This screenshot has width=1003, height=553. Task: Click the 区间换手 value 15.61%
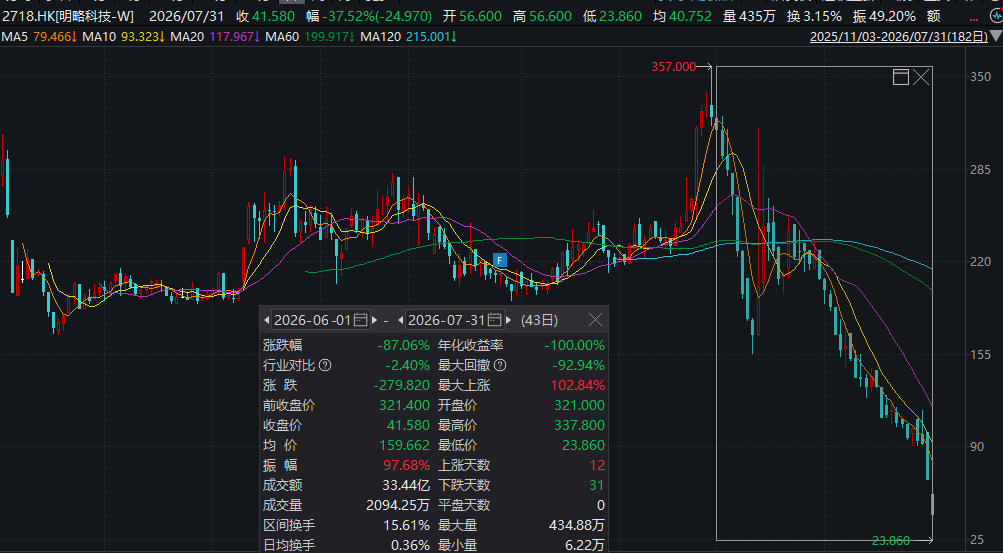click(407, 526)
